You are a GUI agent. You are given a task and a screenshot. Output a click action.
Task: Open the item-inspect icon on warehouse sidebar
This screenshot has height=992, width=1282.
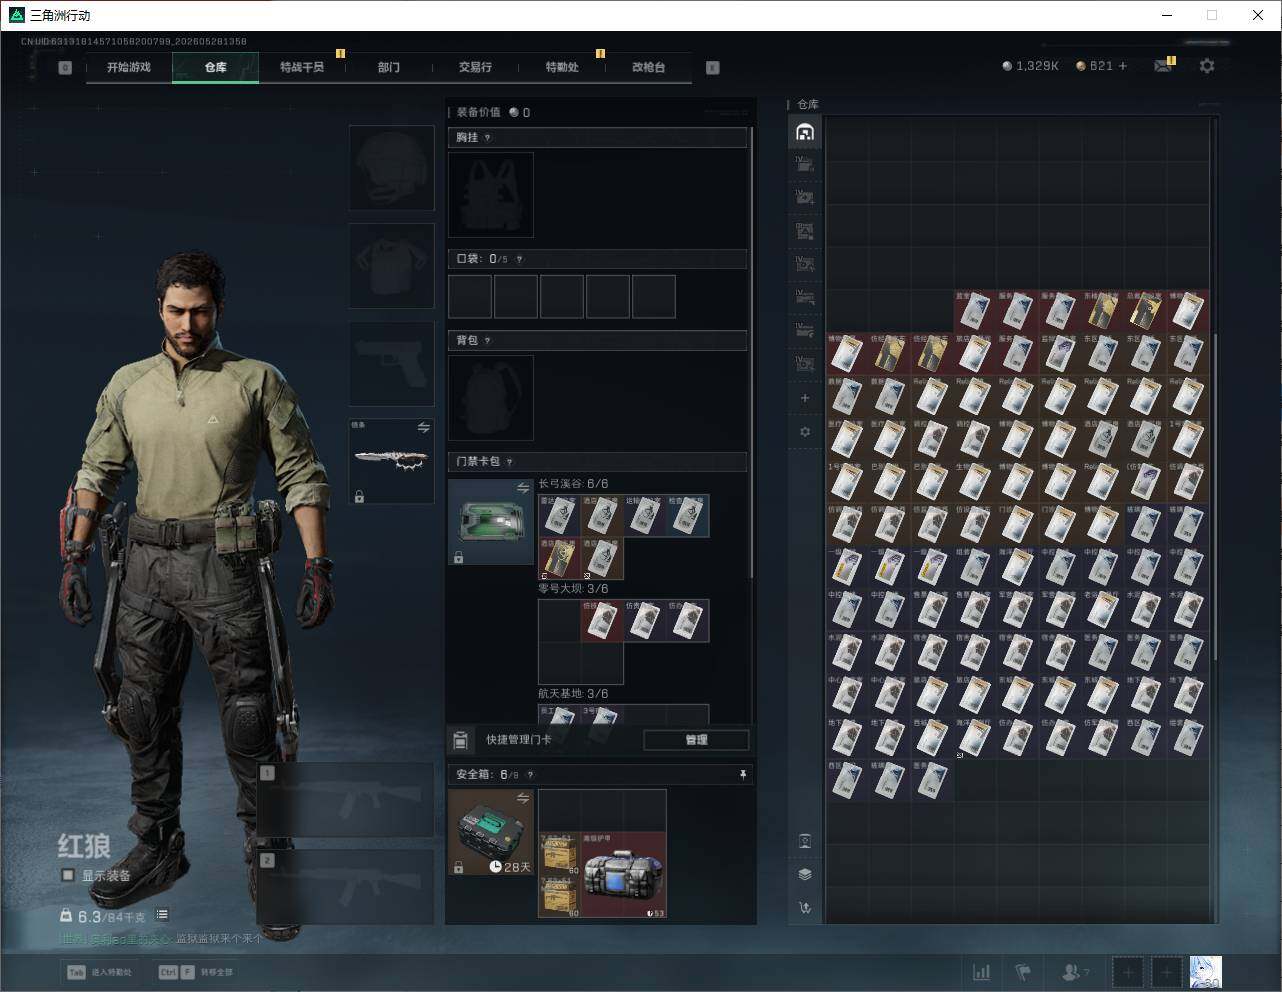(805, 841)
